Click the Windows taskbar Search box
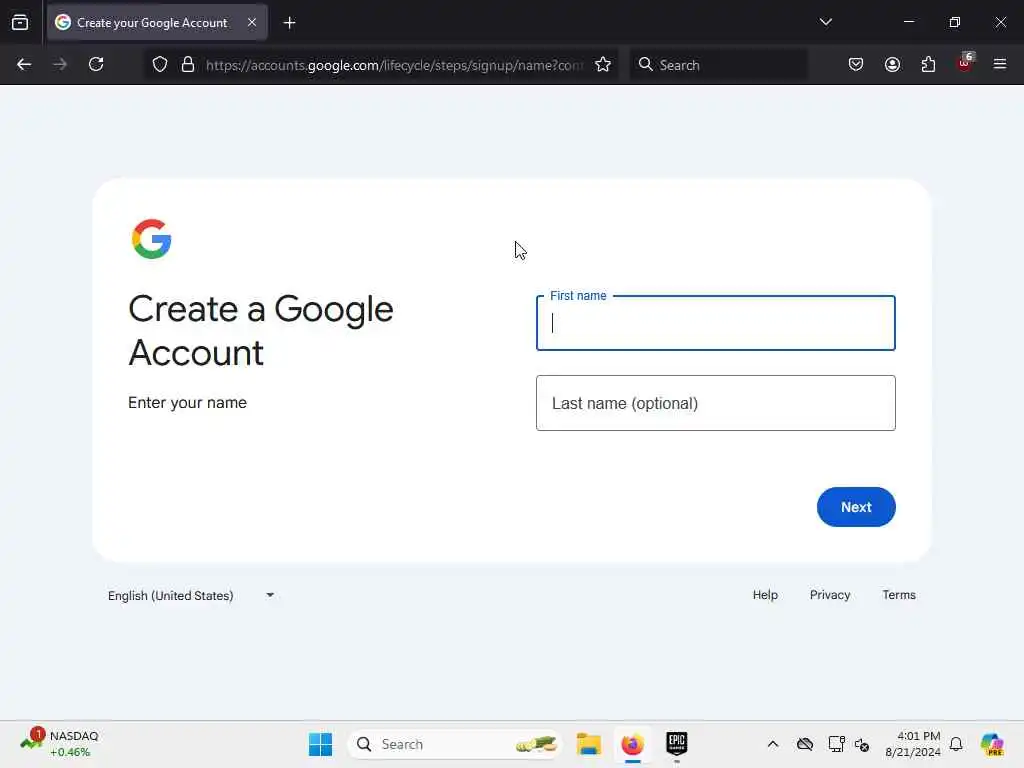The image size is (1024, 768). point(455,744)
